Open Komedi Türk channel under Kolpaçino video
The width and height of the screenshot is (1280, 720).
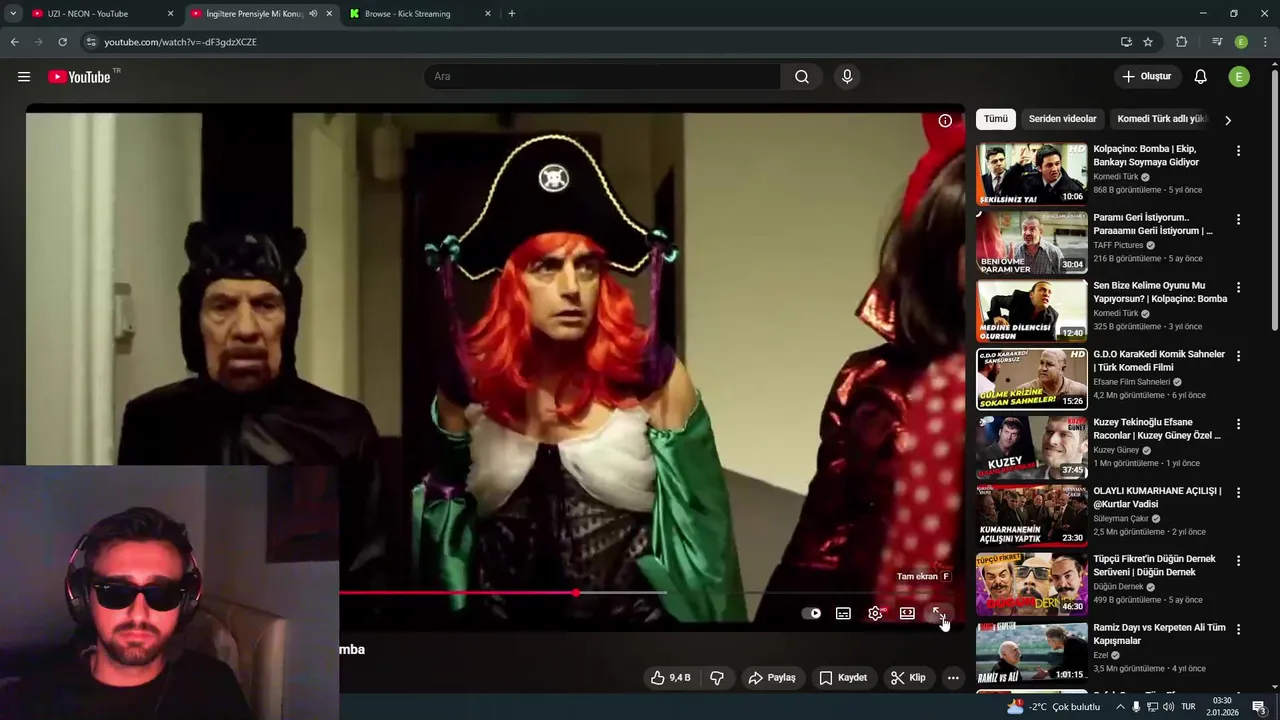tap(1116, 177)
